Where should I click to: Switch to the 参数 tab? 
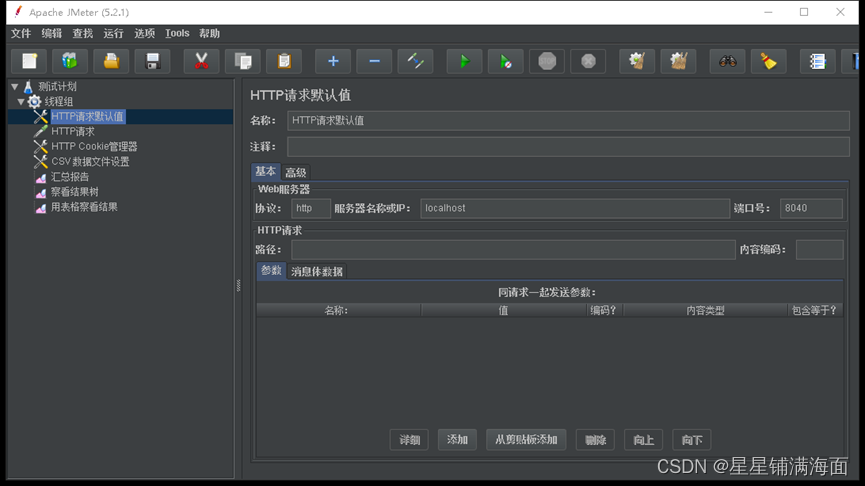coord(271,270)
